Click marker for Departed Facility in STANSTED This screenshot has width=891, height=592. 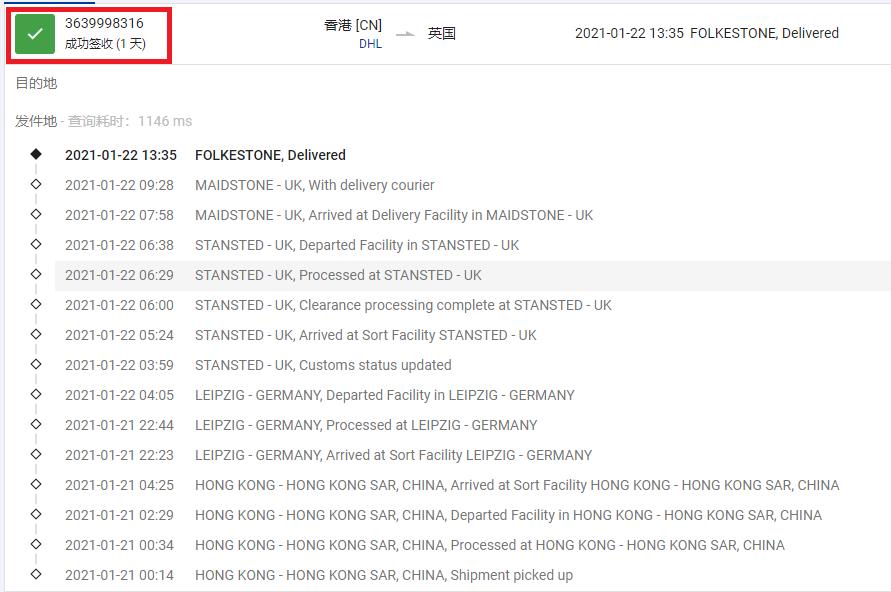[36, 244]
